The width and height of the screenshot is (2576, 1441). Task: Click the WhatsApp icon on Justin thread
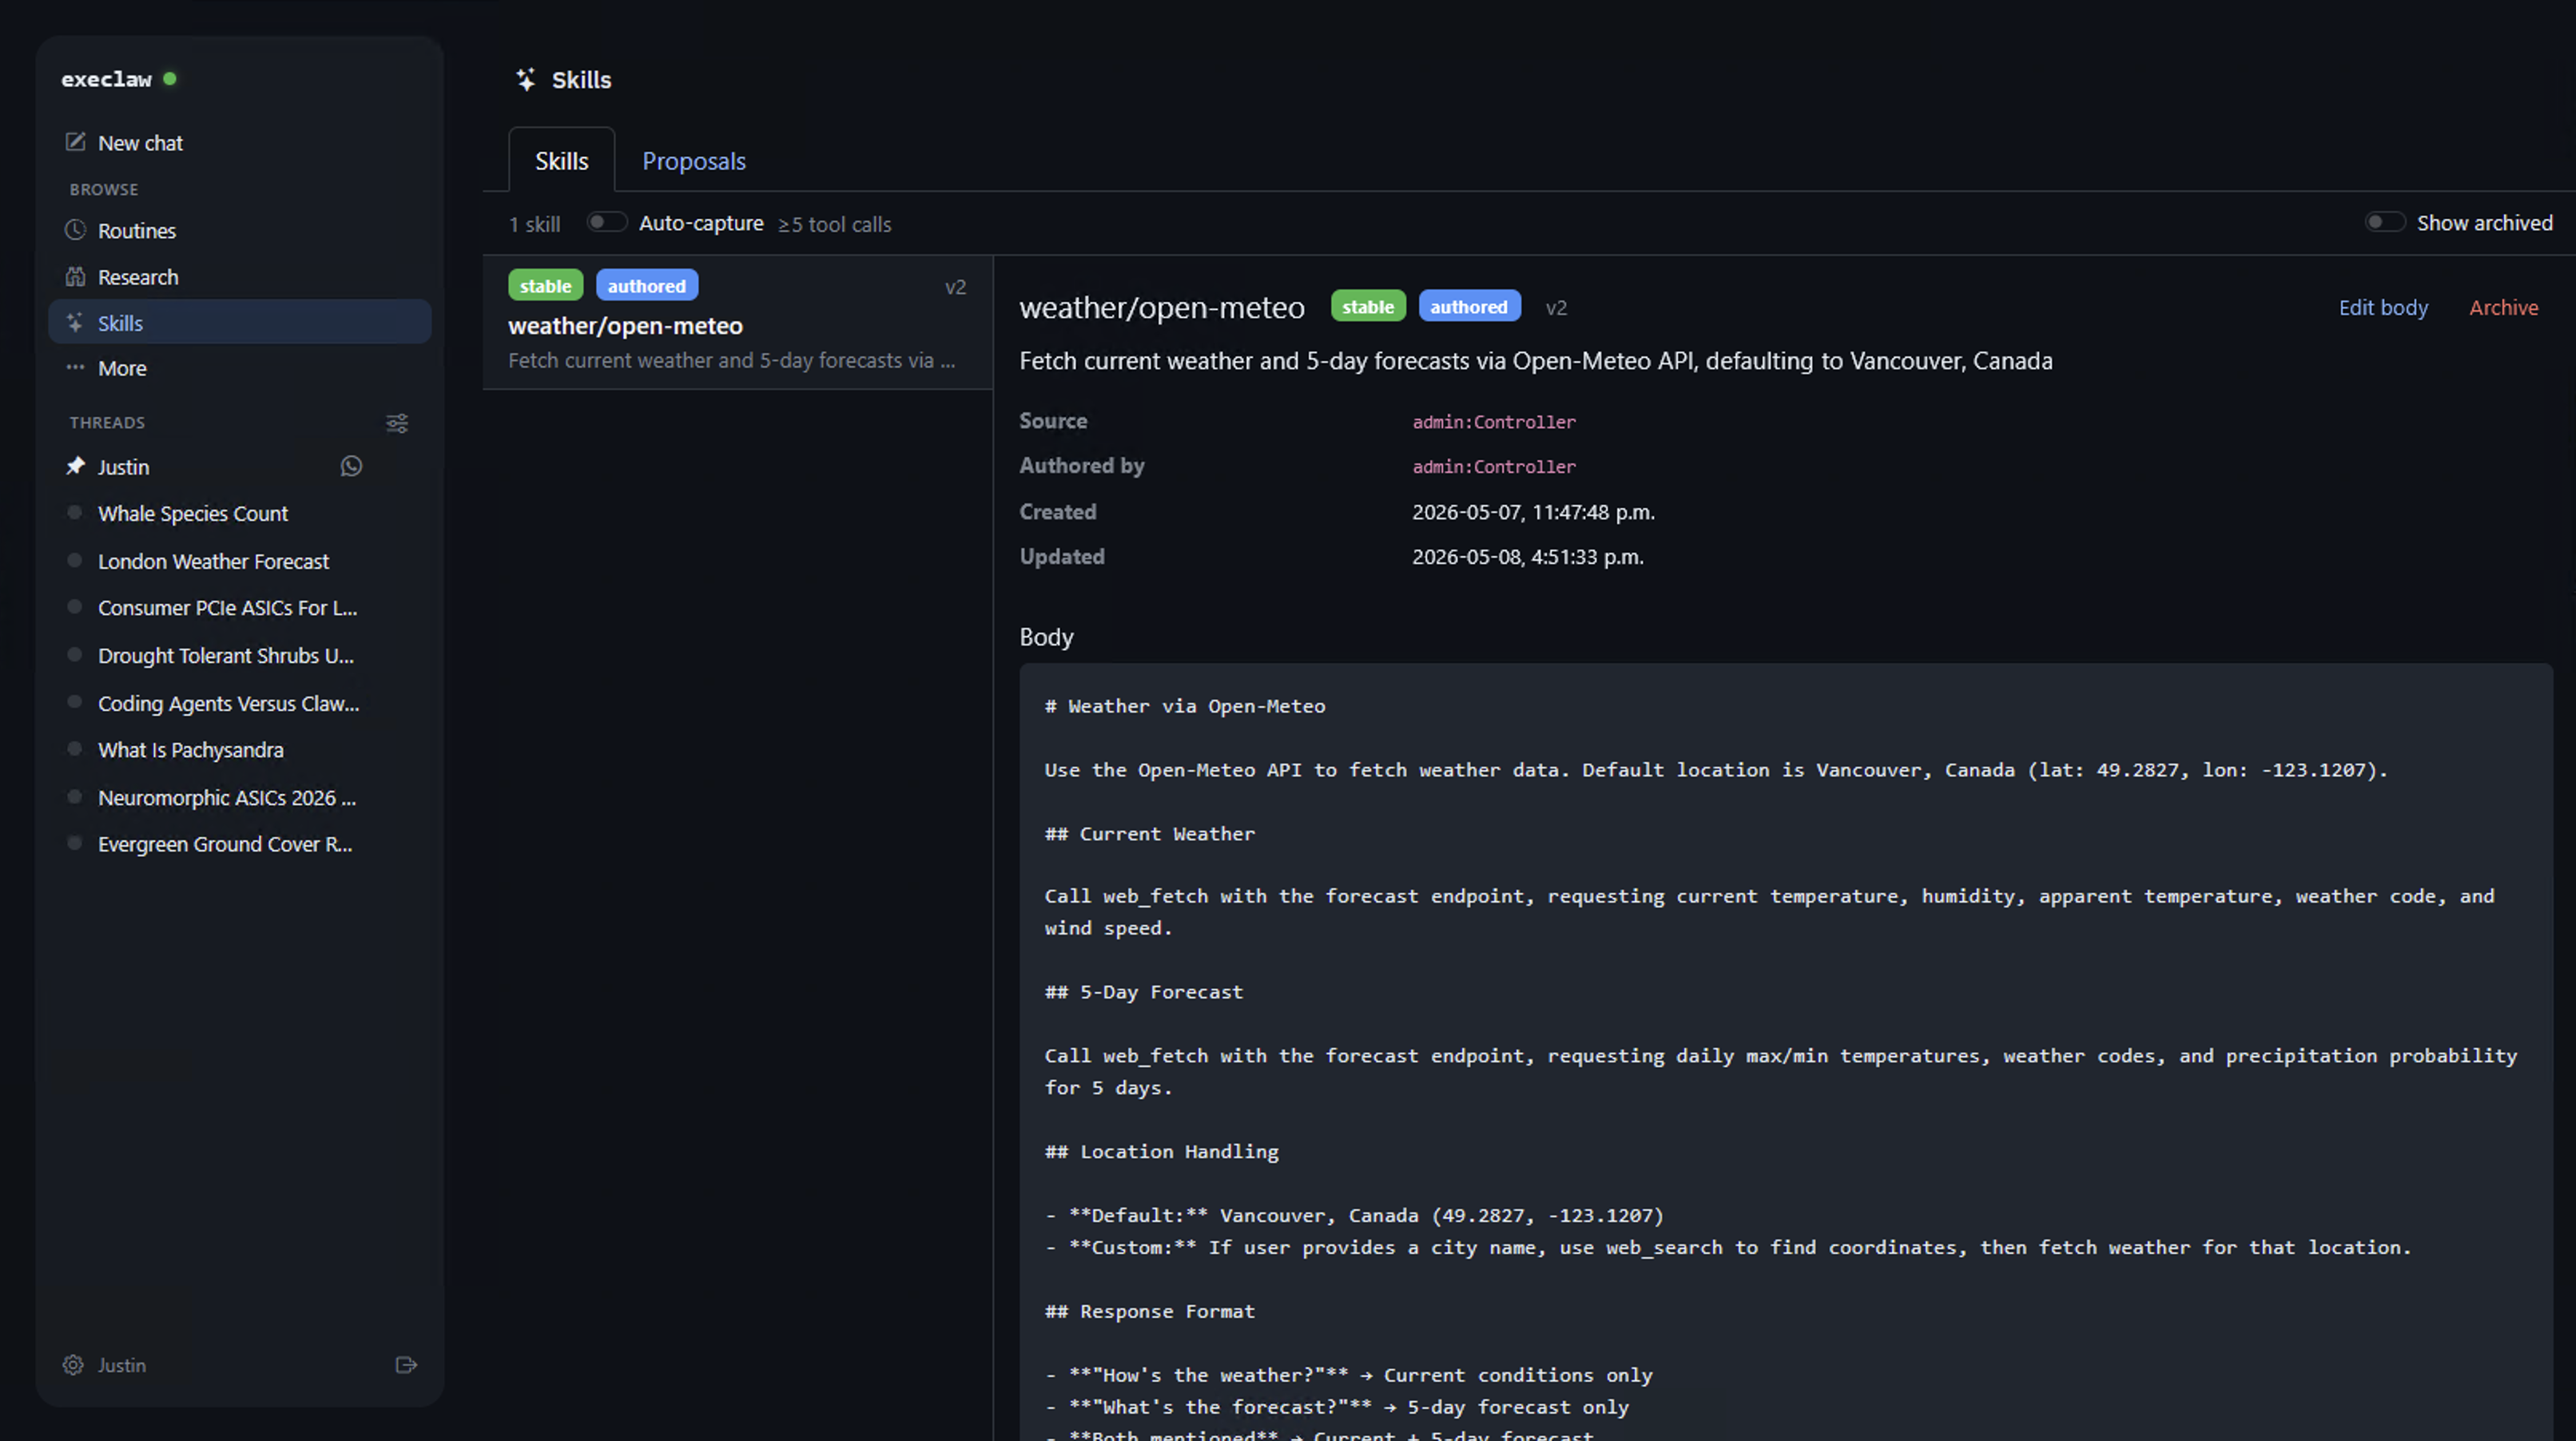[x=351, y=466]
